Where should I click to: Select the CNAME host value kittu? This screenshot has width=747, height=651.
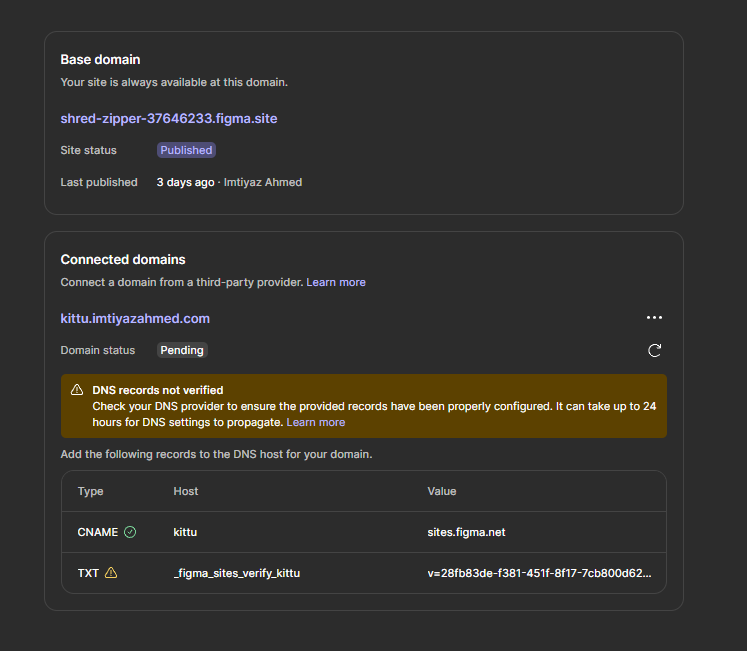coord(185,532)
